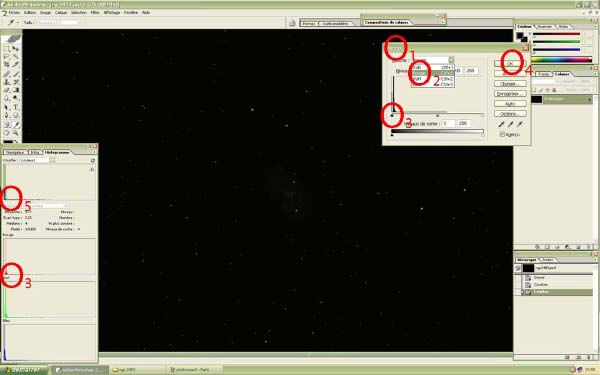The image size is (600, 375).
Task: Pick the white point eyedropper in Levels dialog
Action: 520,124
